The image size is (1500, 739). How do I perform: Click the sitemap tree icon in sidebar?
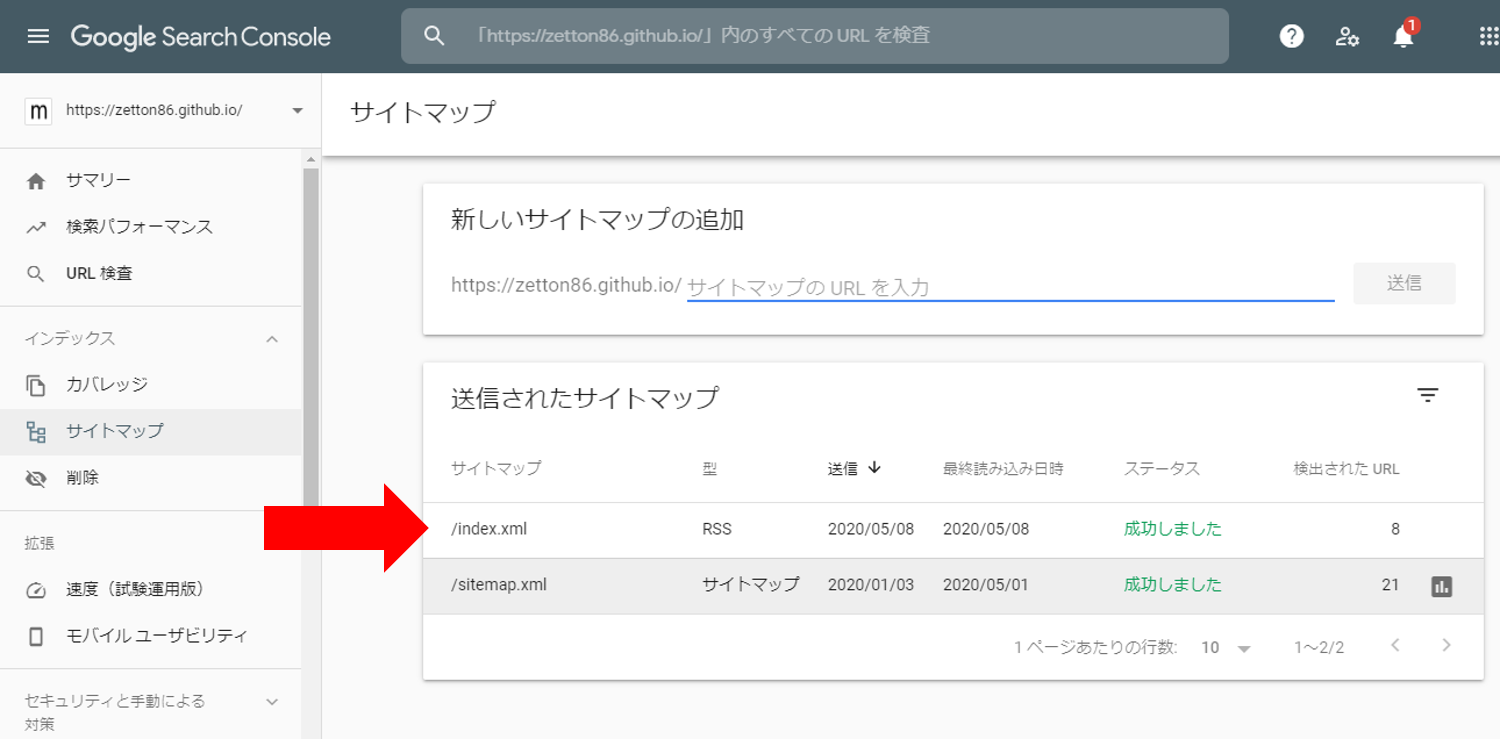click(x=36, y=432)
